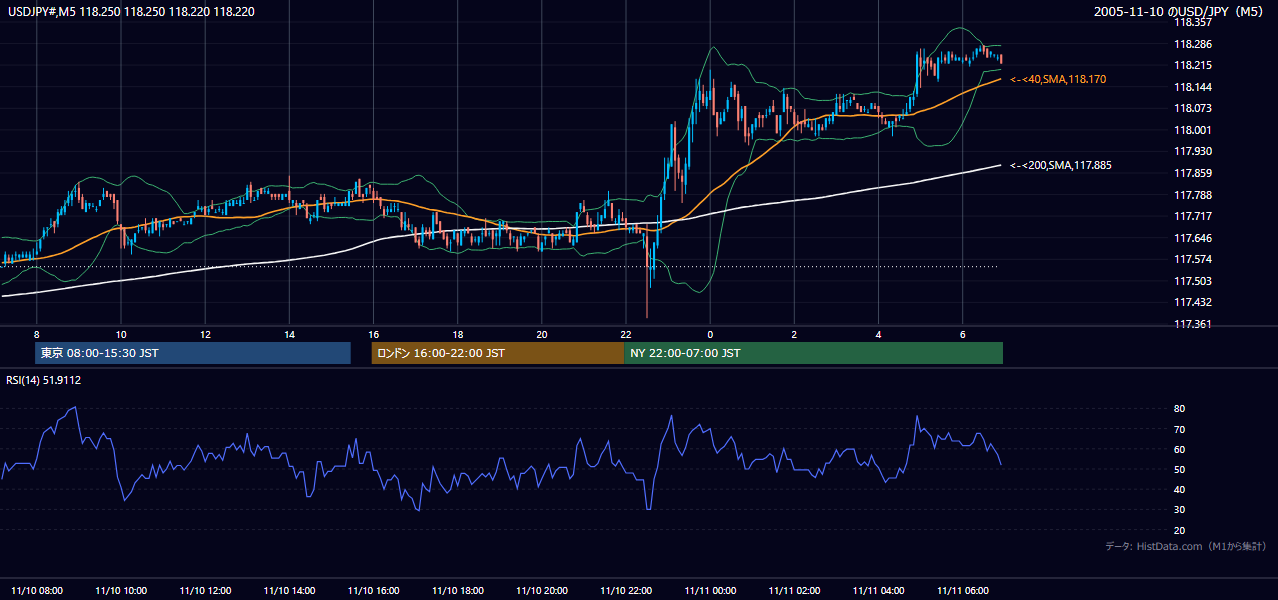The image size is (1278, 600).
Task: Click the bottom time label 11/11 06:00
Action: (962, 591)
